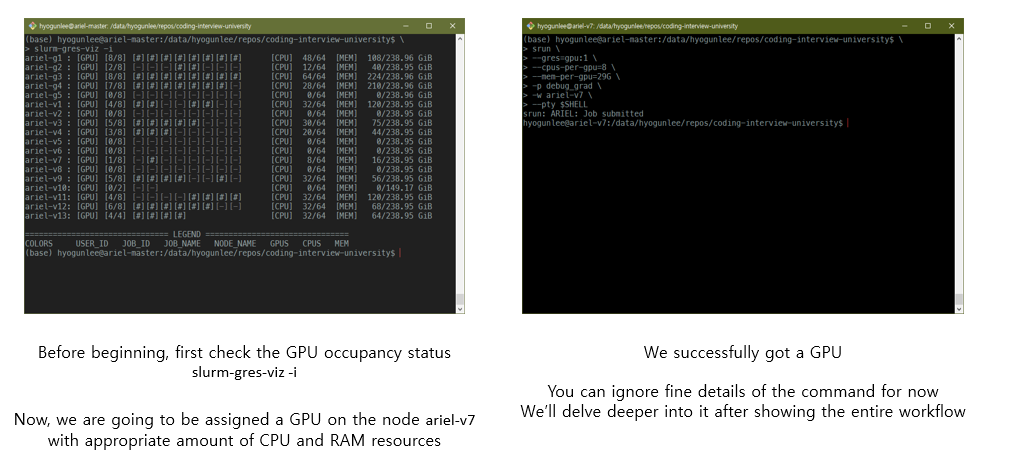Maximize the ariel-v7 terminal window
This screenshot has width=1015, height=457.
[926, 25]
